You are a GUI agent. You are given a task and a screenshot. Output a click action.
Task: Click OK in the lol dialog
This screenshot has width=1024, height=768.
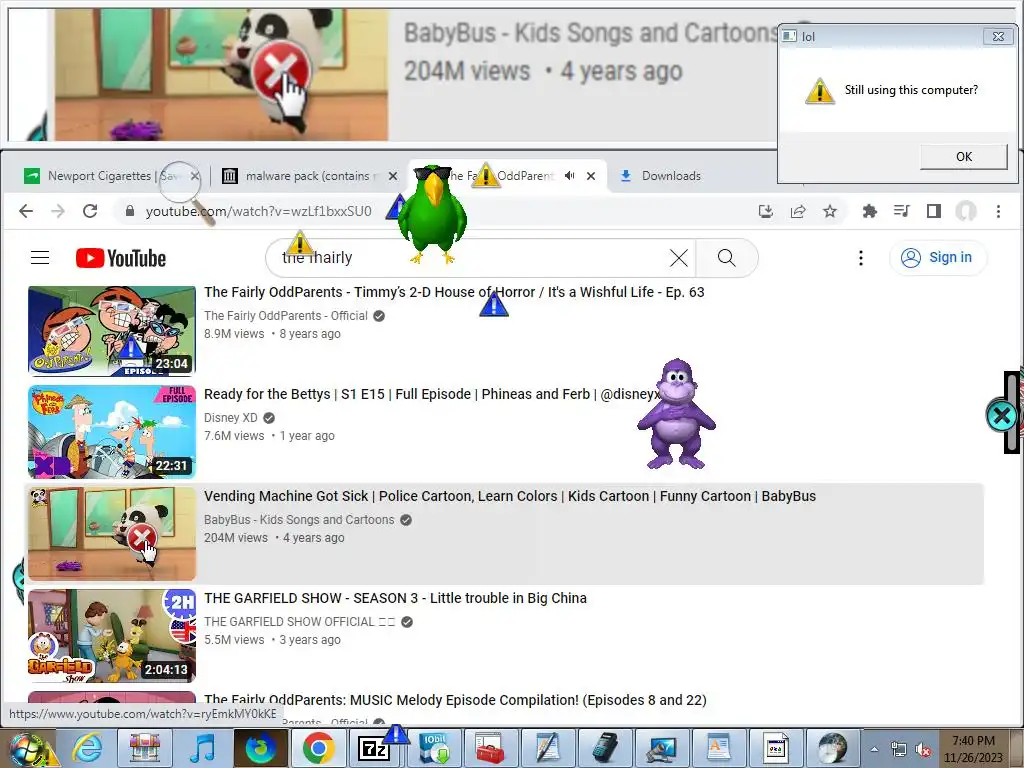[x=963, y=157]
